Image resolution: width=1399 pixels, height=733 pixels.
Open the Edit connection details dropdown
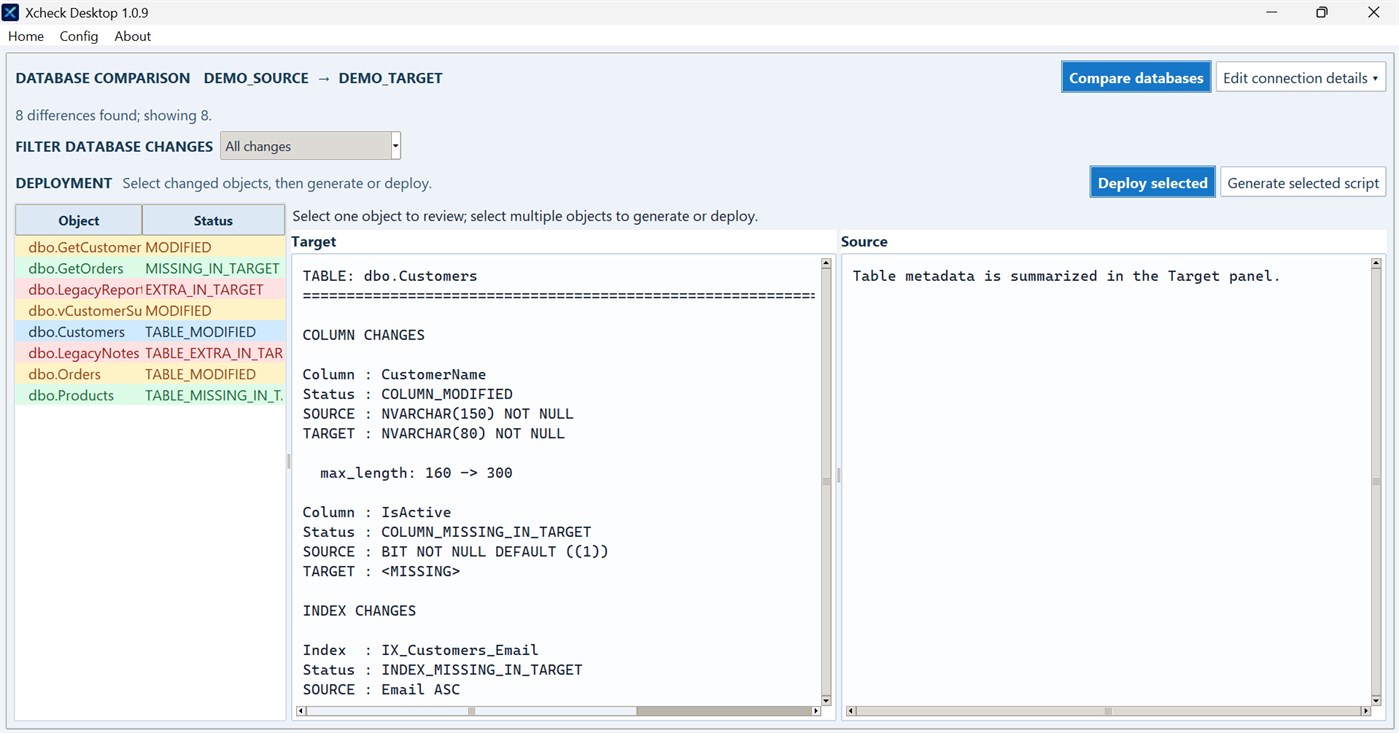pos(1300,78)
